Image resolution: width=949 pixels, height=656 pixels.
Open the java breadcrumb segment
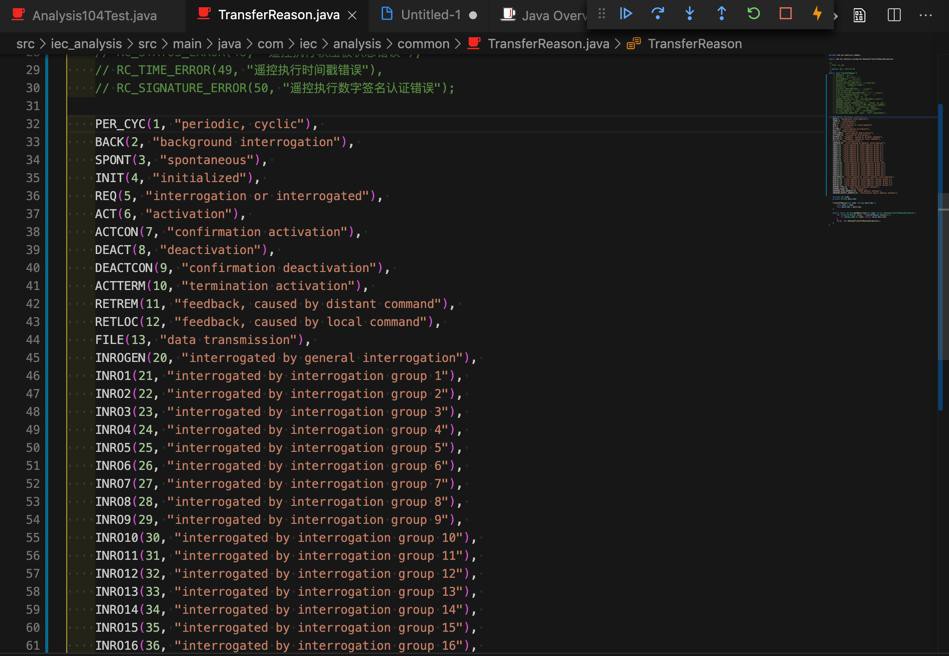coord(229,44)
